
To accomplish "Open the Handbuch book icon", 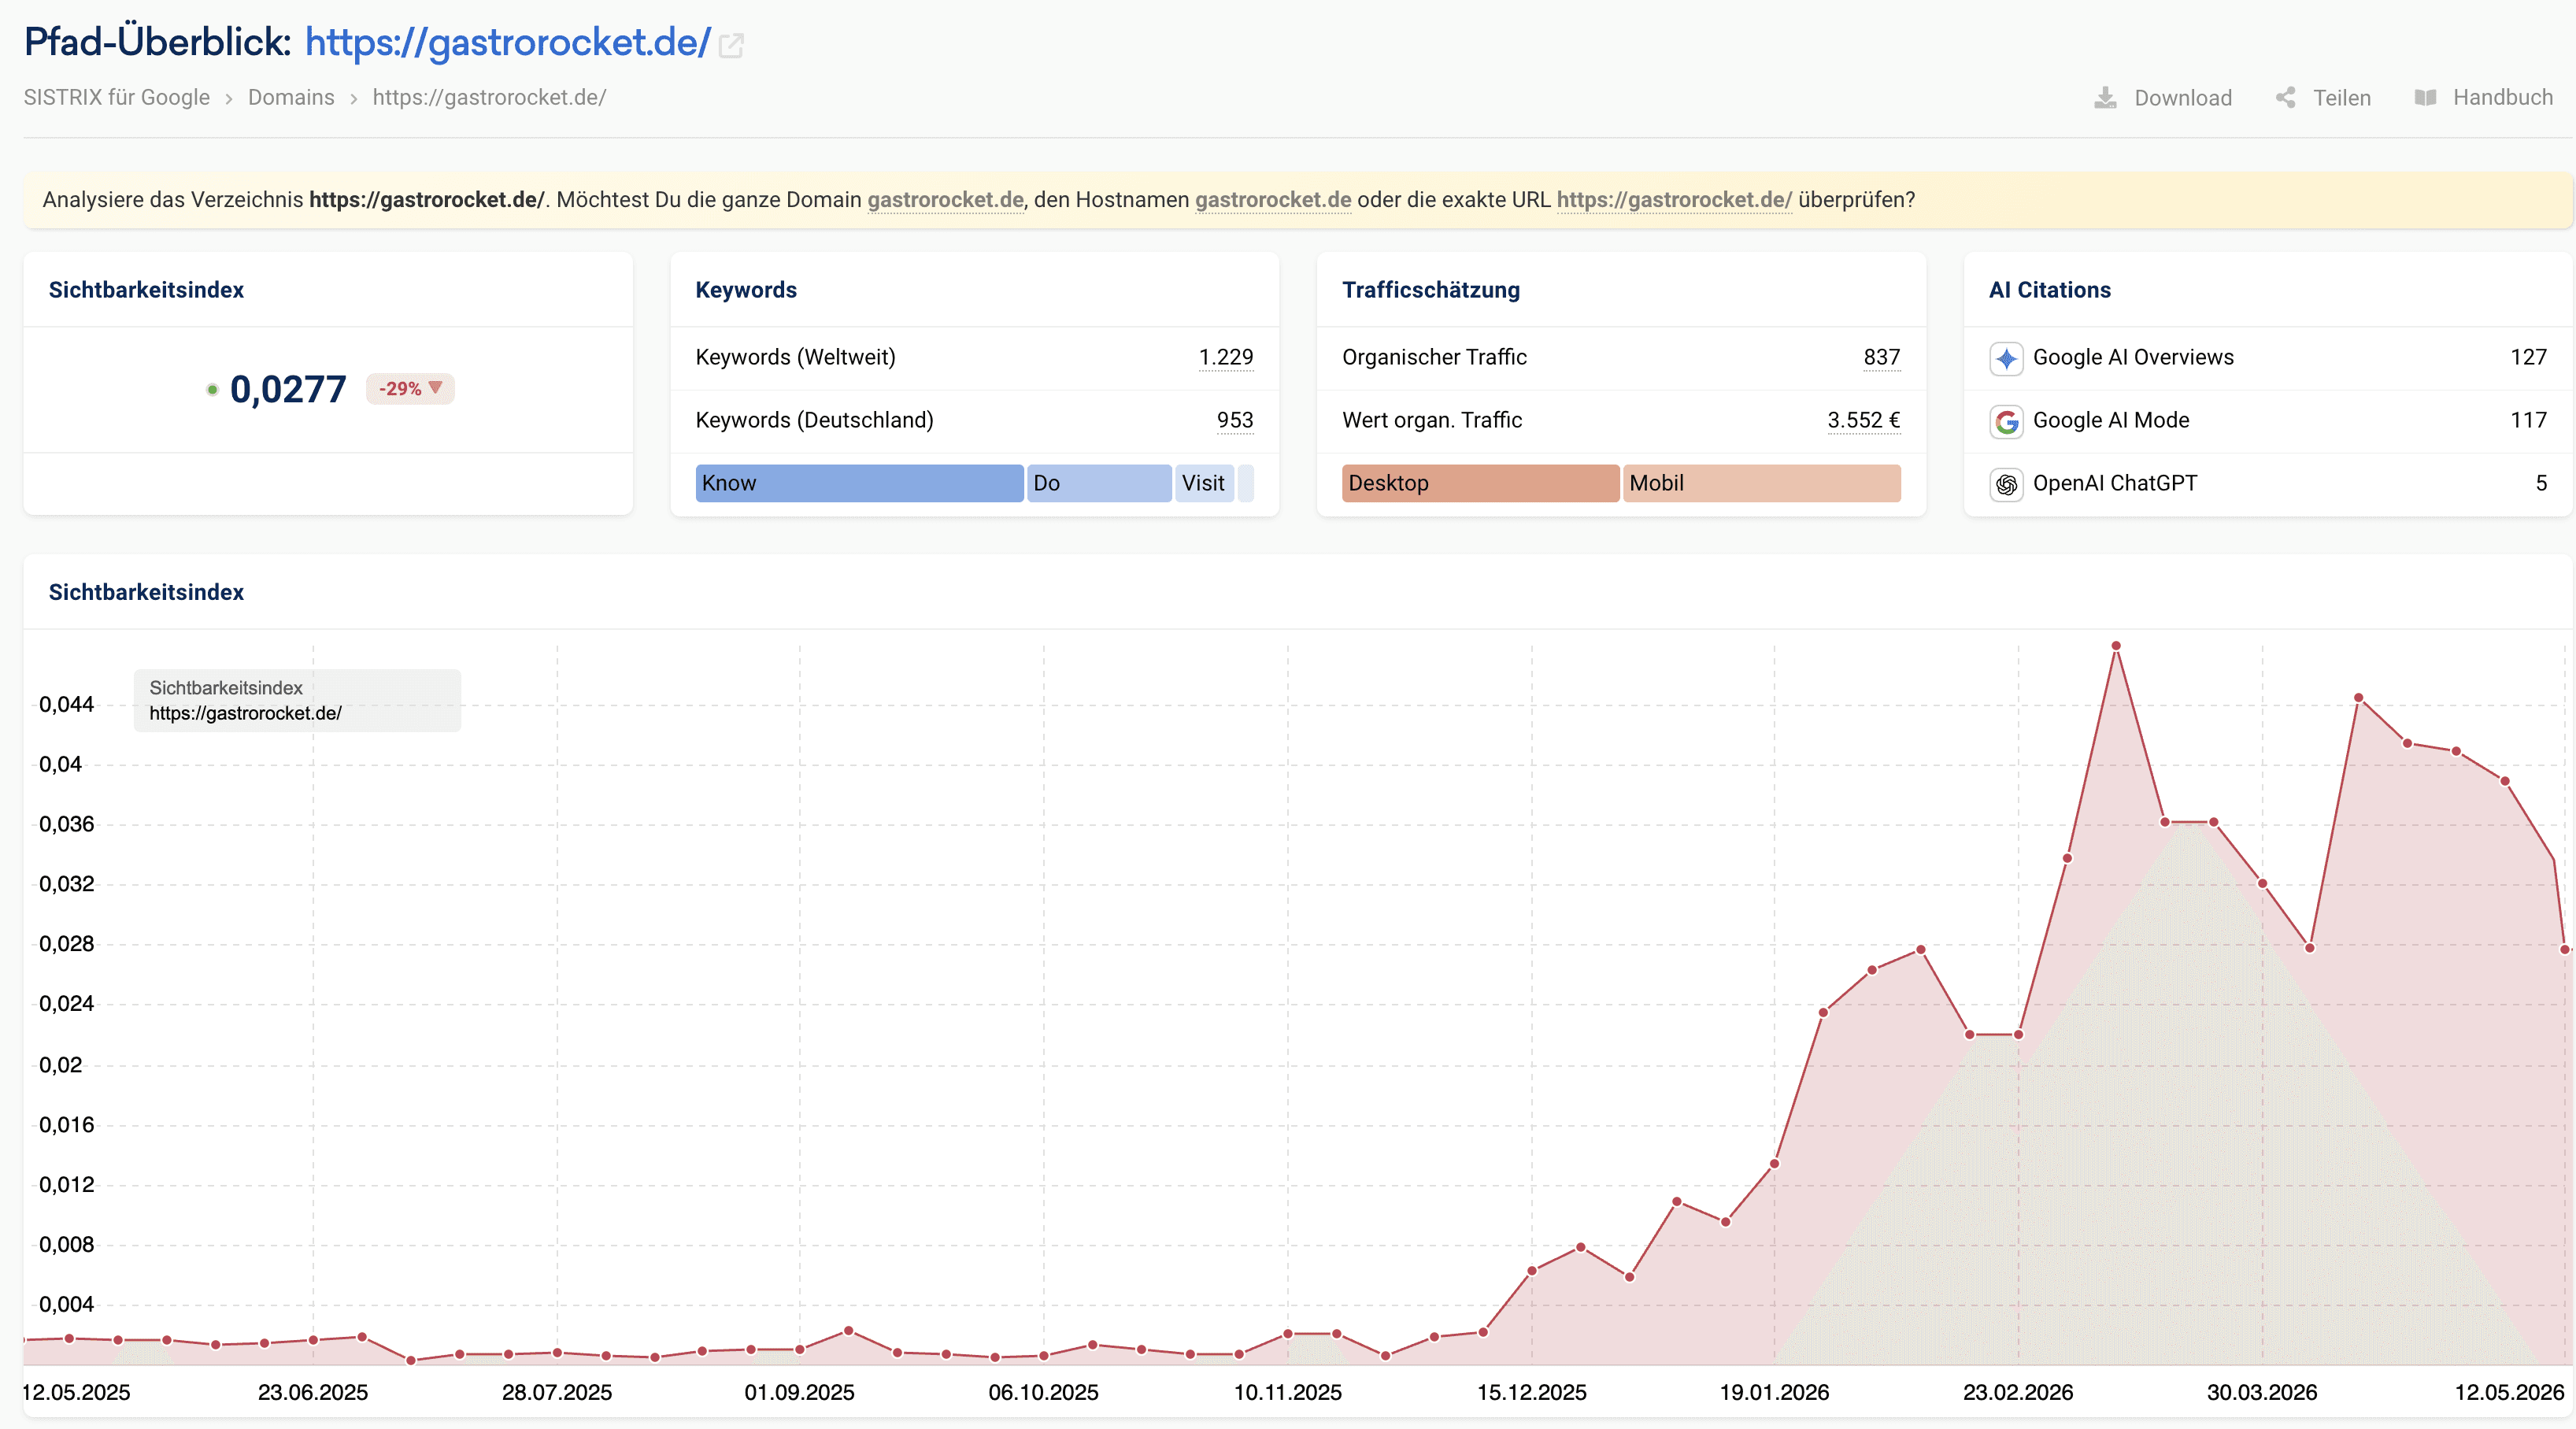I will (2425, 97).
